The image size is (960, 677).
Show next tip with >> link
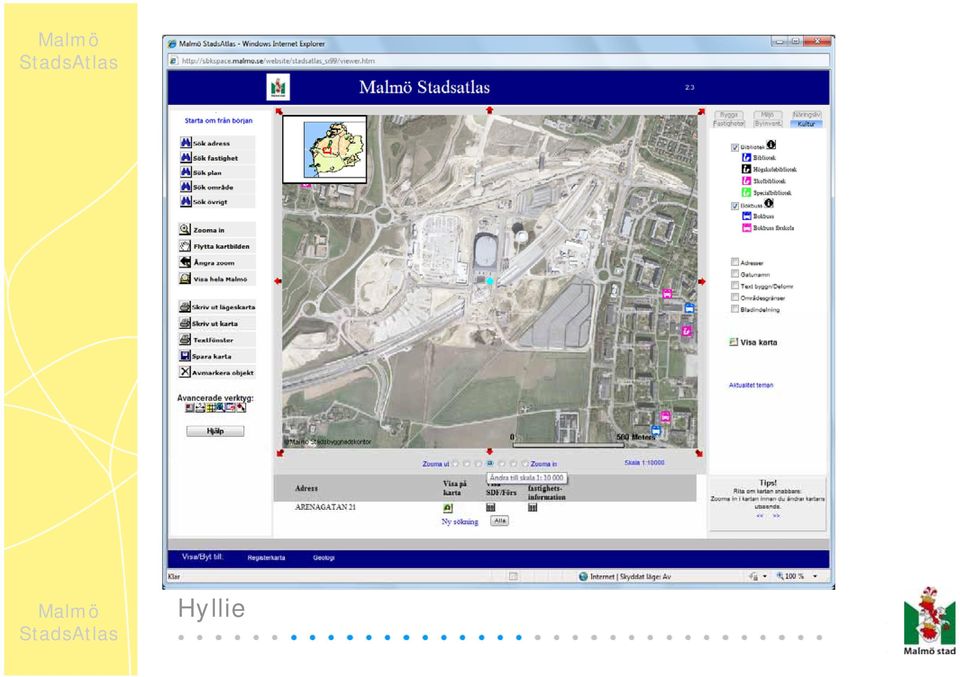776,516
